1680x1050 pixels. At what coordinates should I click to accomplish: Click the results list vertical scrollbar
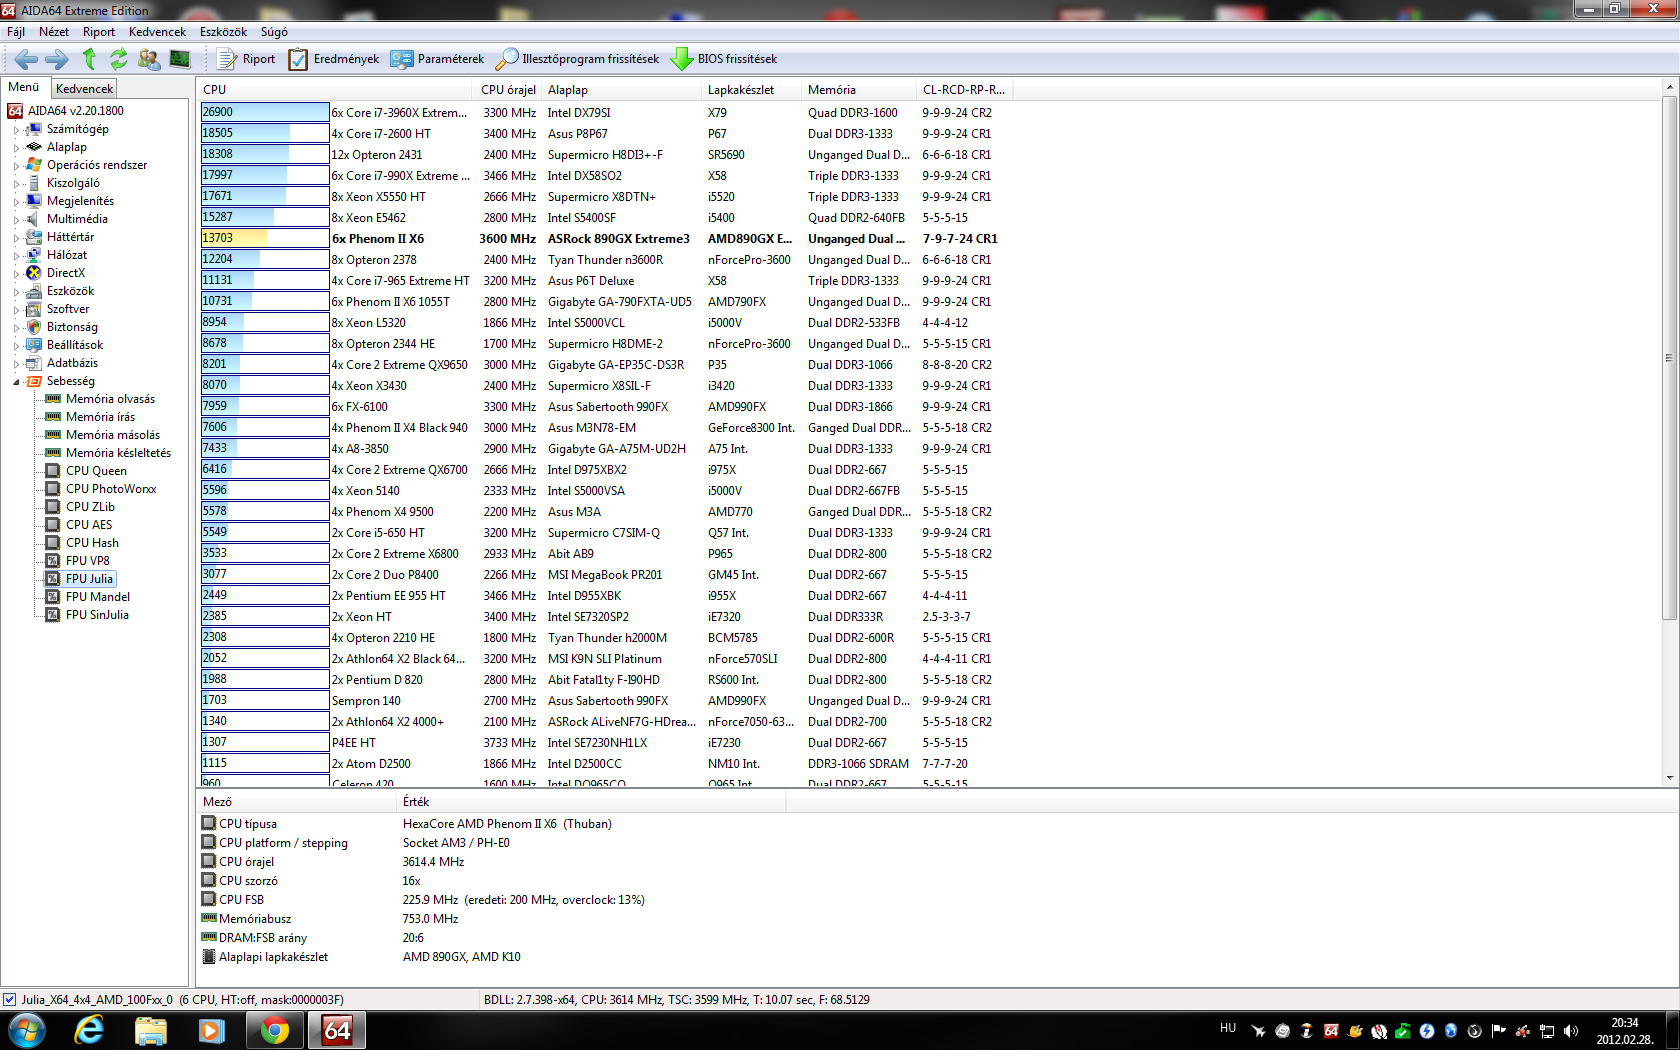coord(1669,356)
